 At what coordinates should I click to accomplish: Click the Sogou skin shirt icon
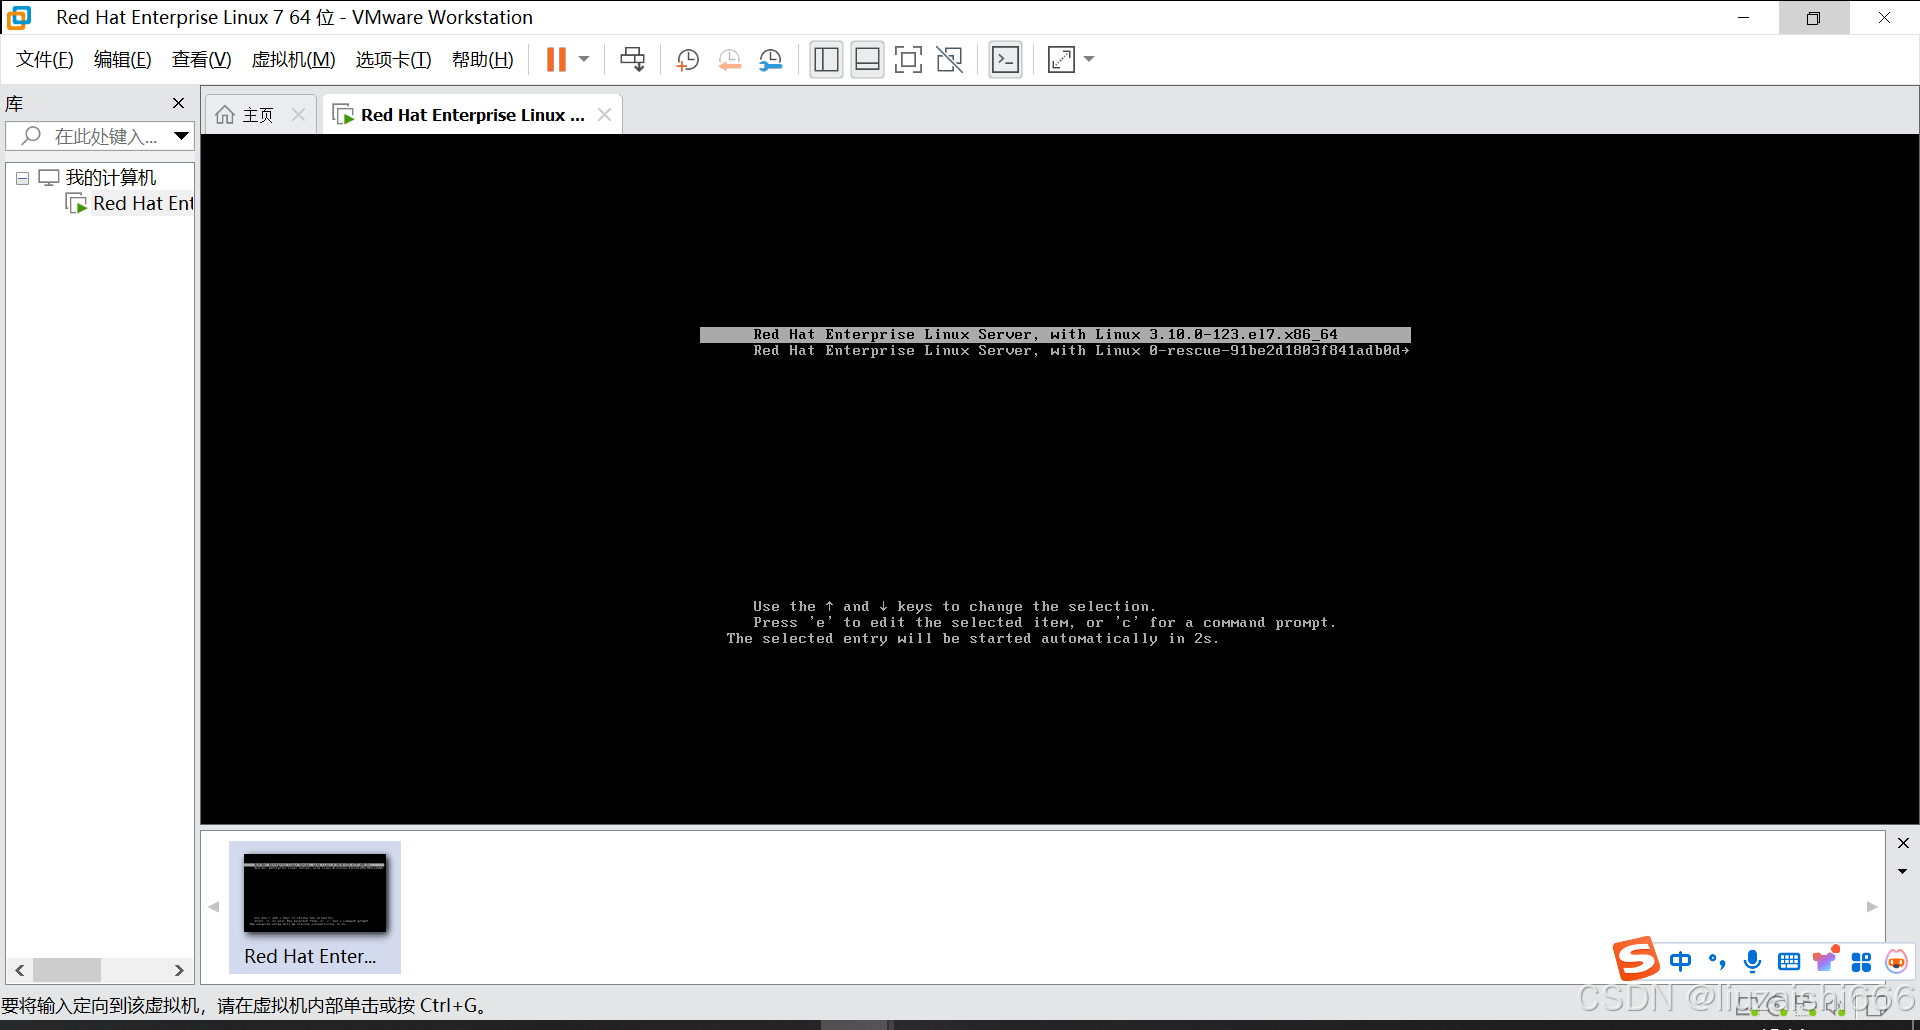tap(1825, 960)
